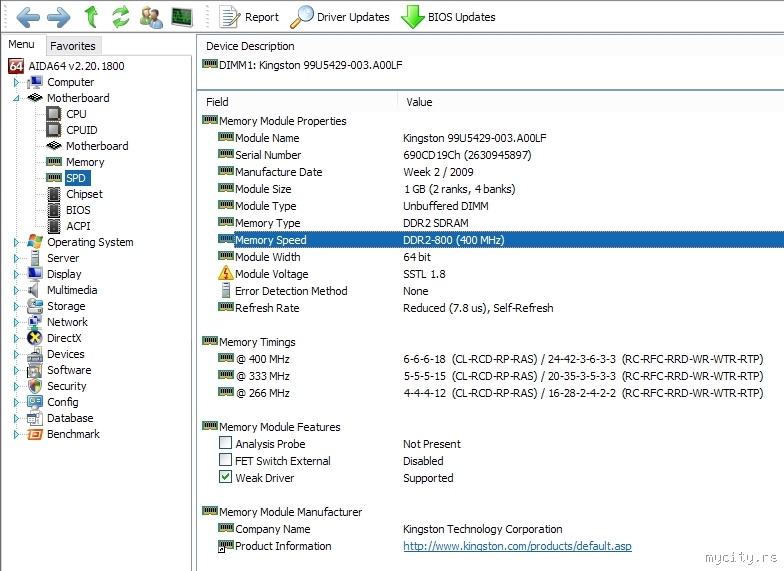Click the Server tower icon
Screen dimensions: 784x571
click(35, 258)
